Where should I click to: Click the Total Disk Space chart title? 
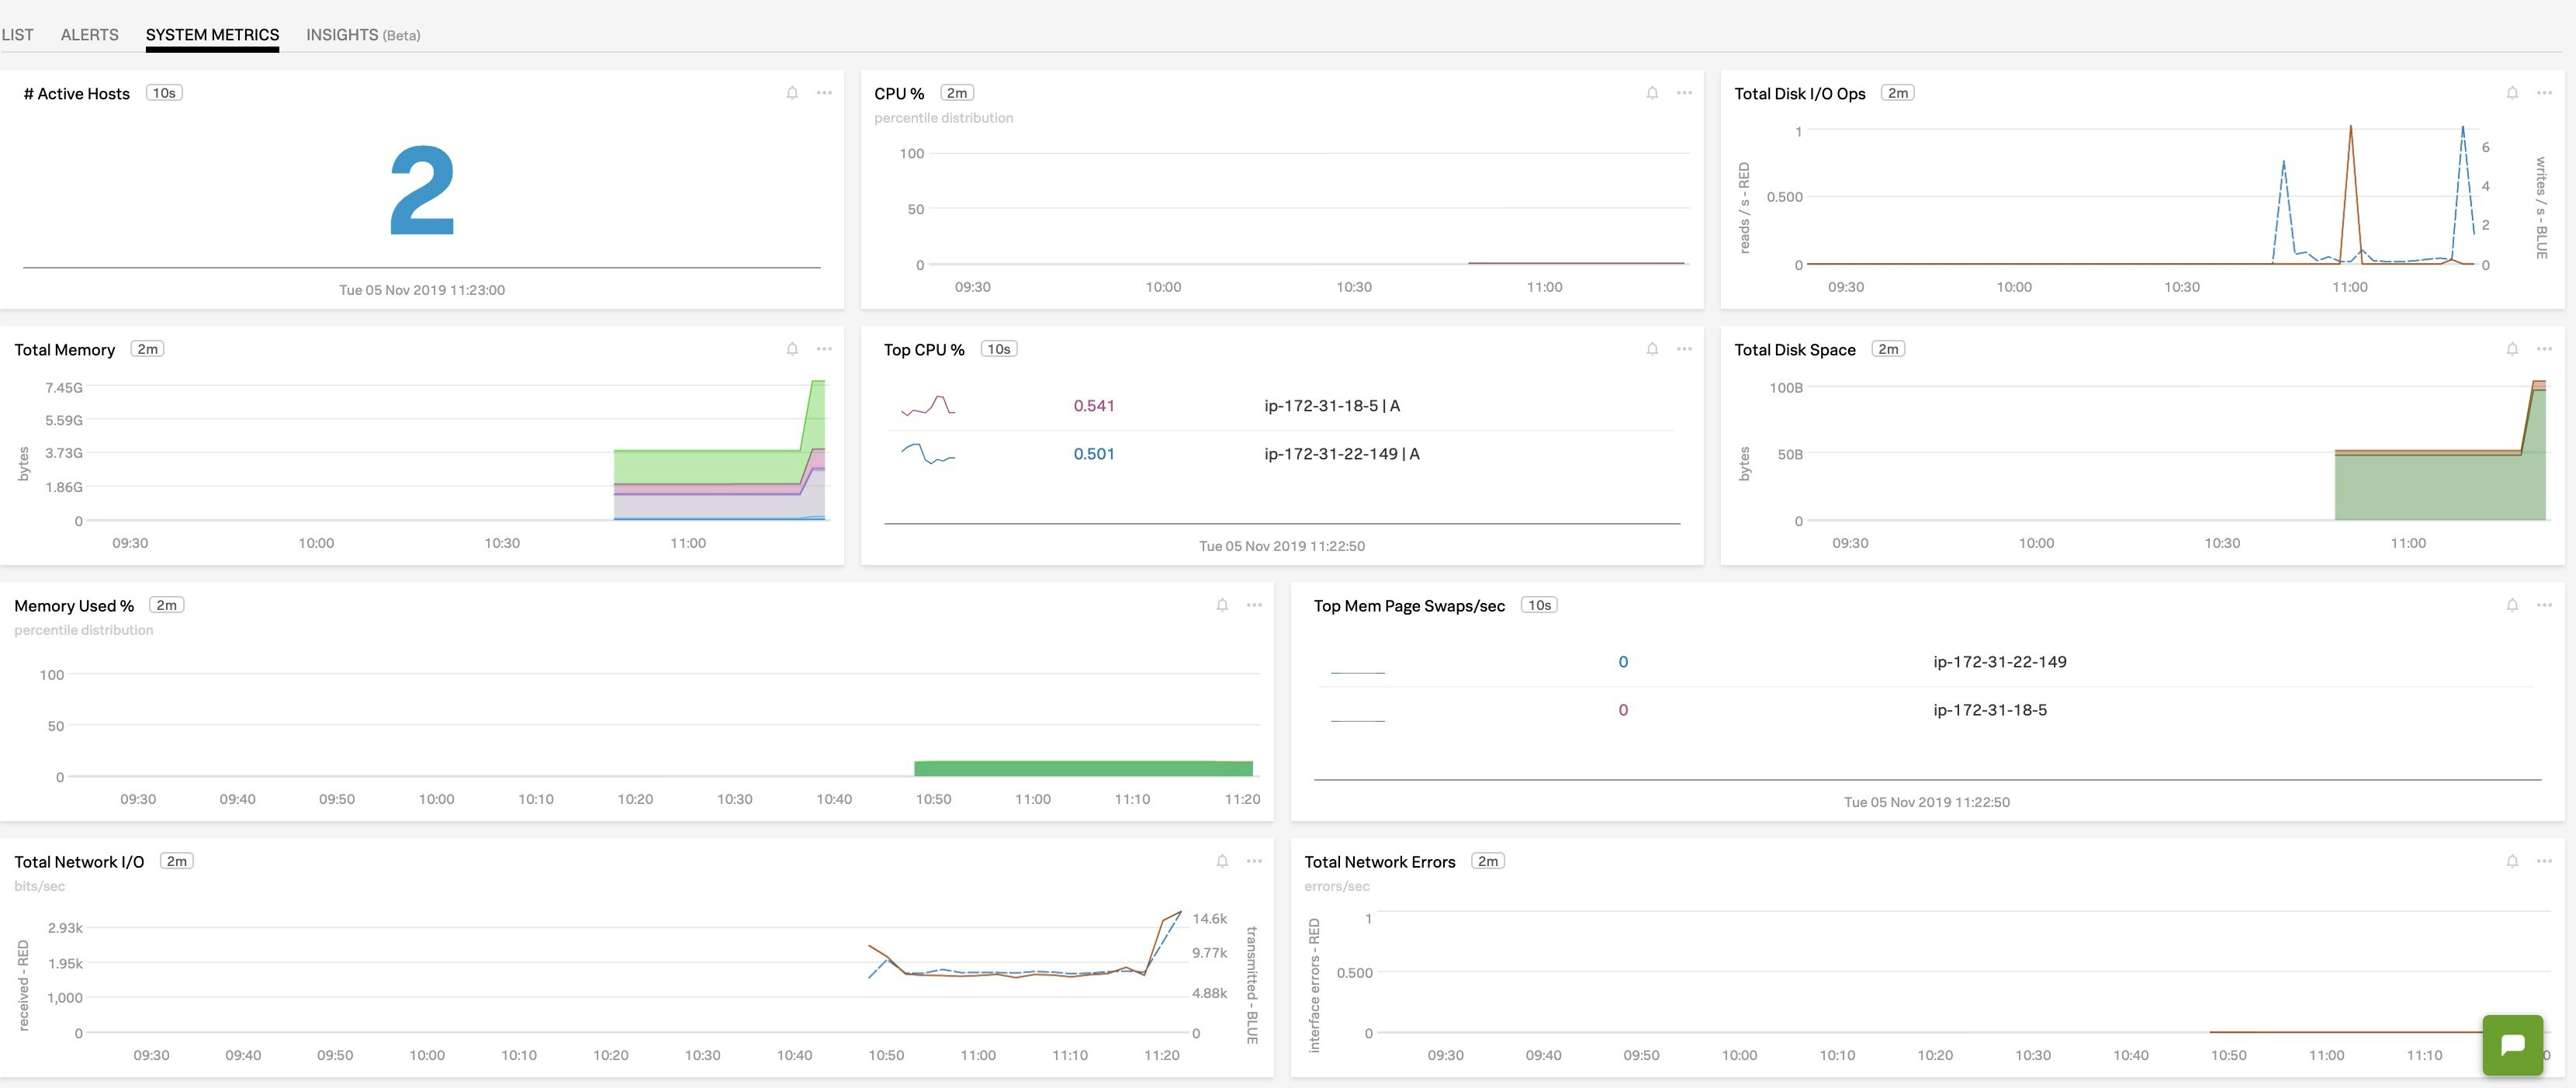1795,350
